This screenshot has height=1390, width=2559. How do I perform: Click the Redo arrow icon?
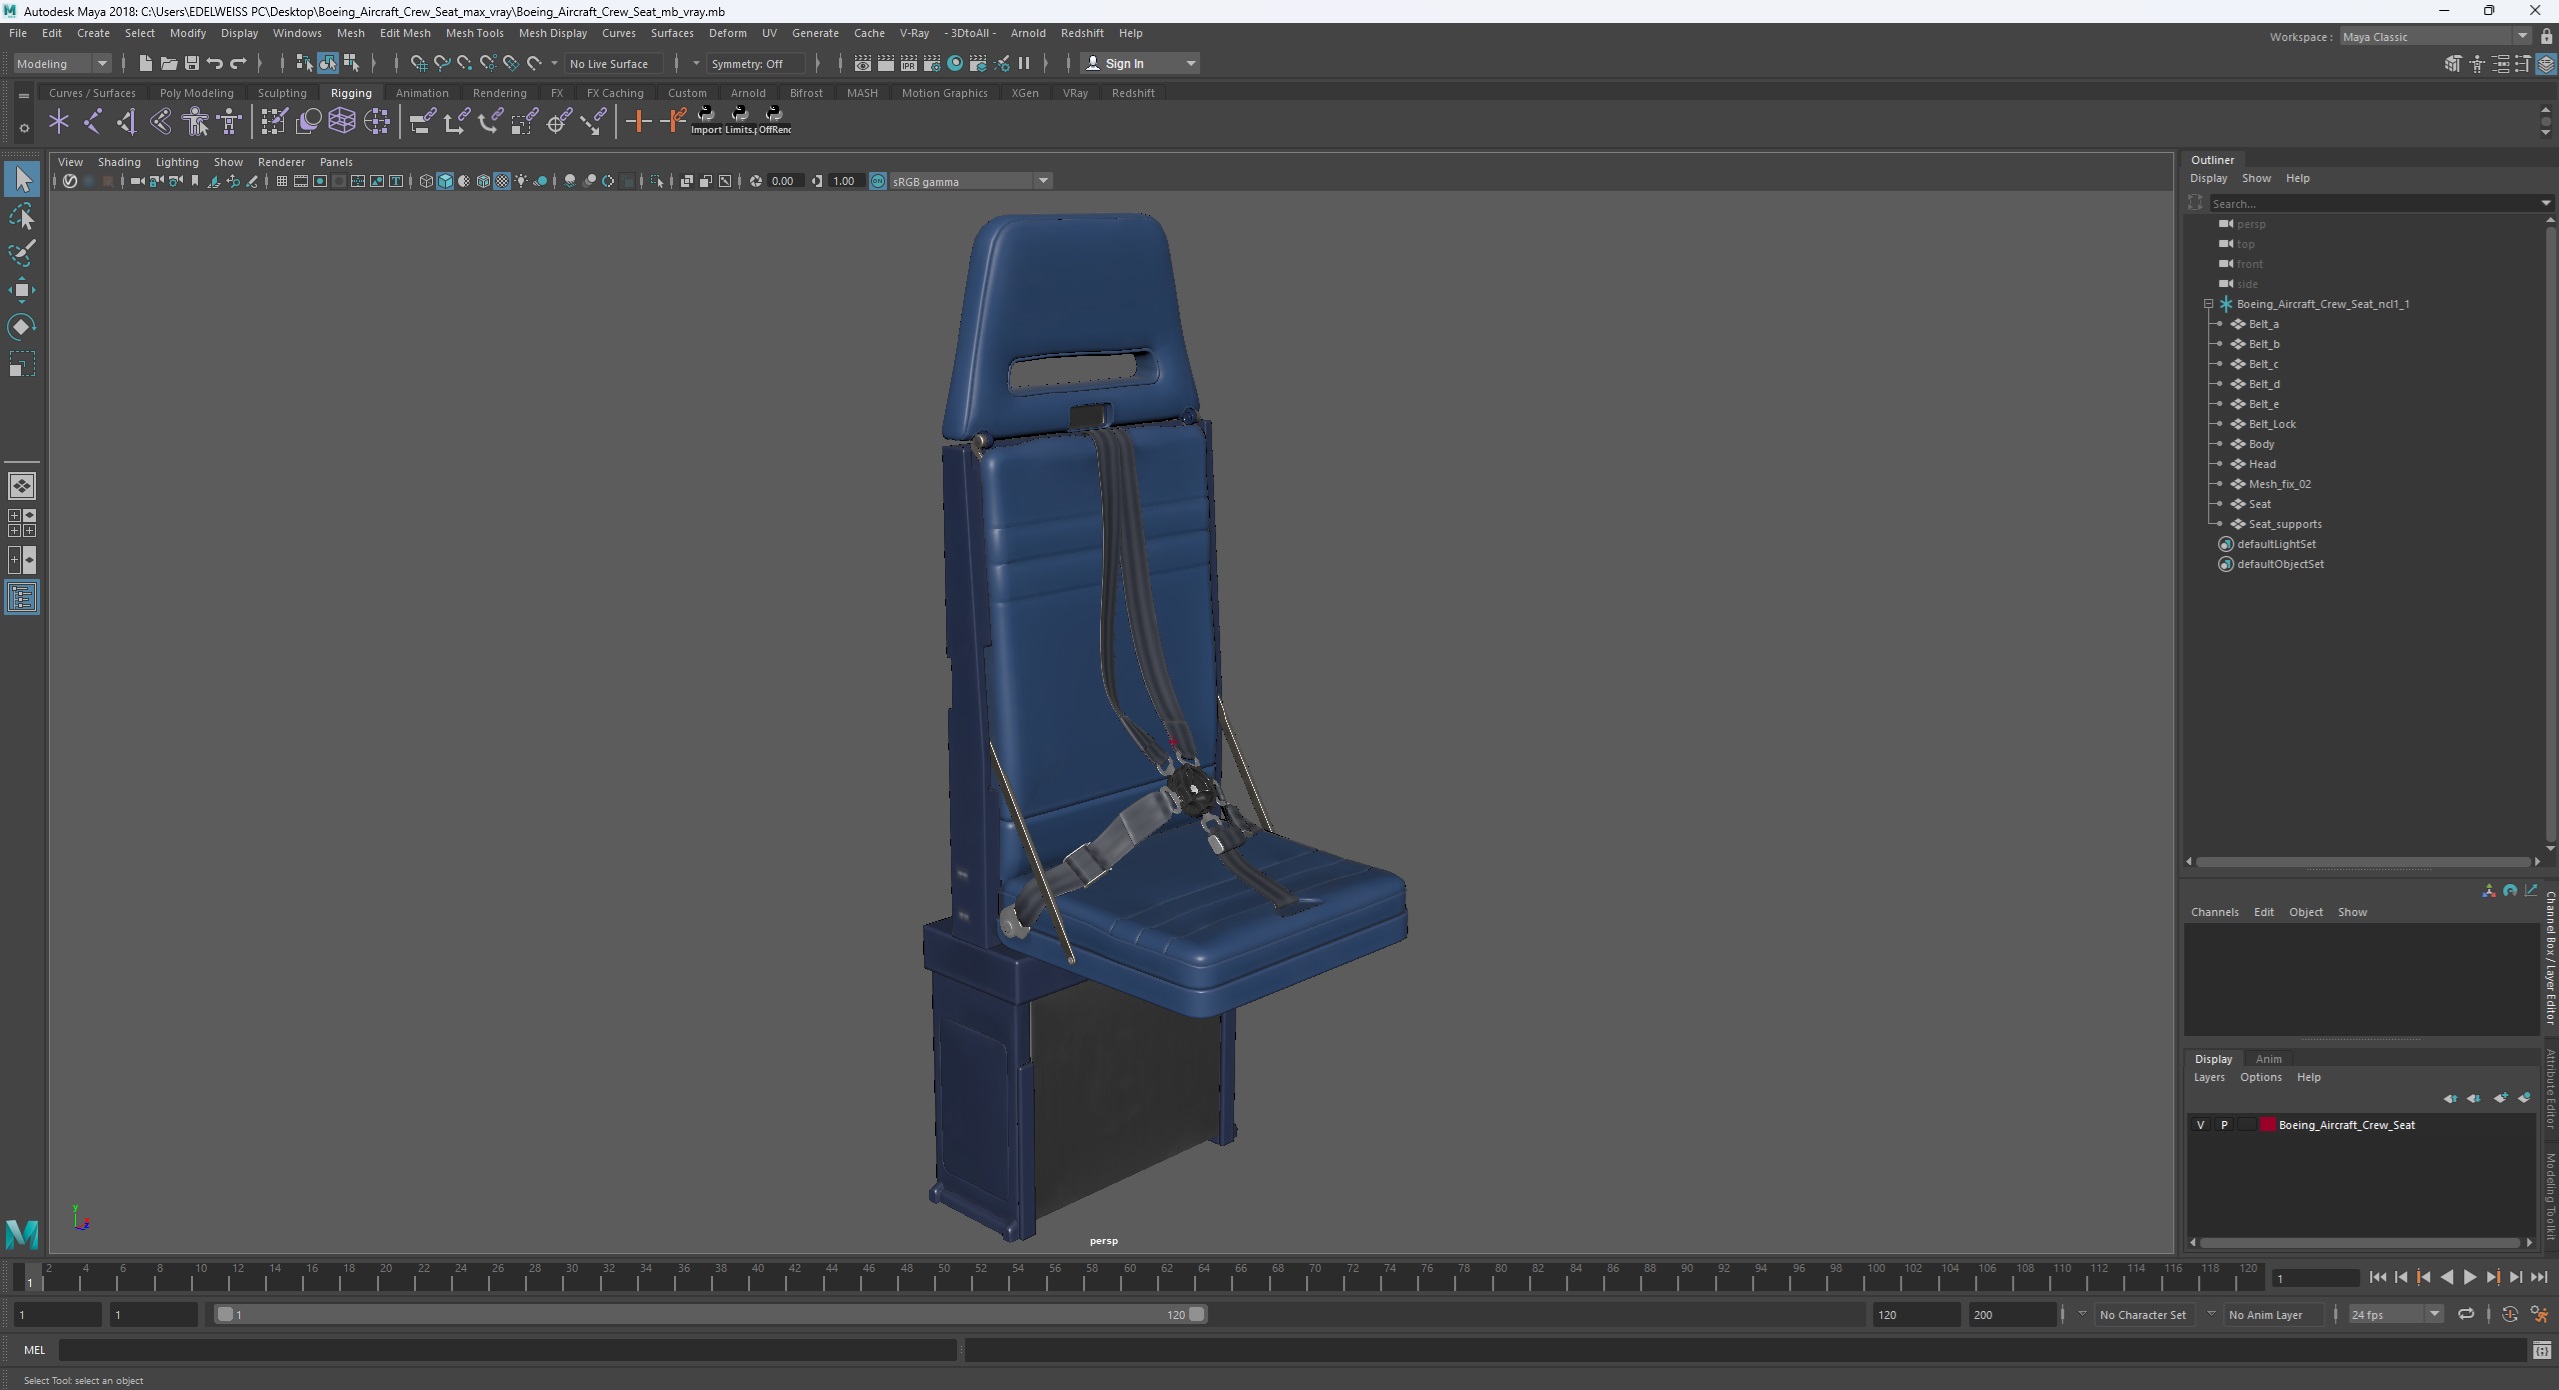(238, 63)
